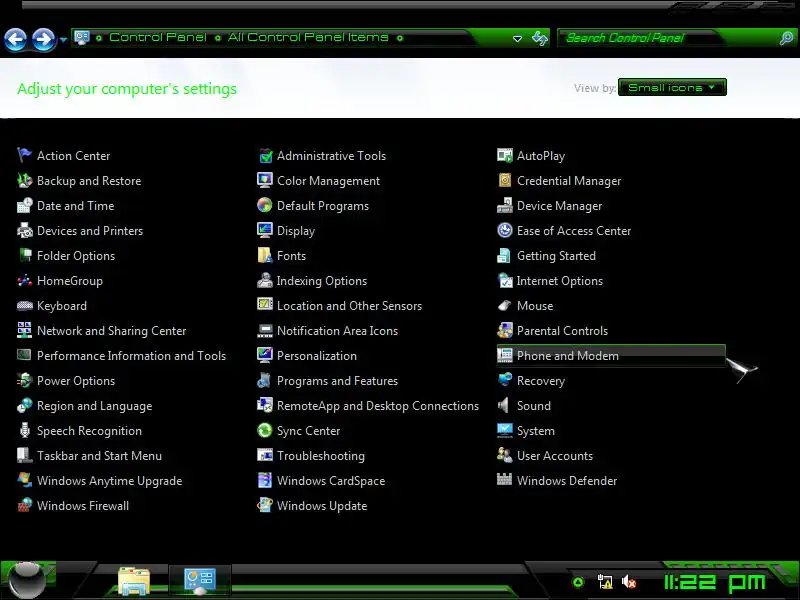
Task: Expand chevron before Control Panel breadcrumb
Action: [99, 38]
